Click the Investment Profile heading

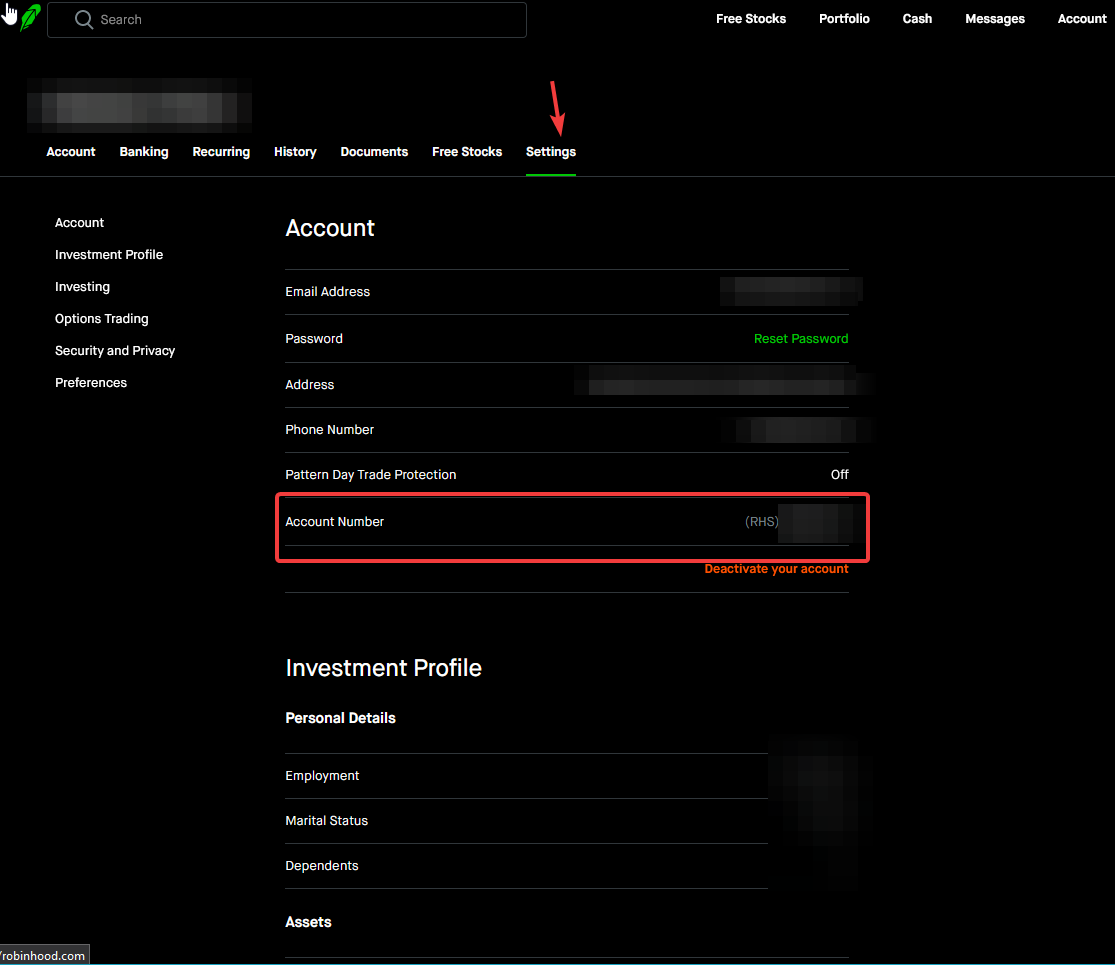tap(383, 668)
